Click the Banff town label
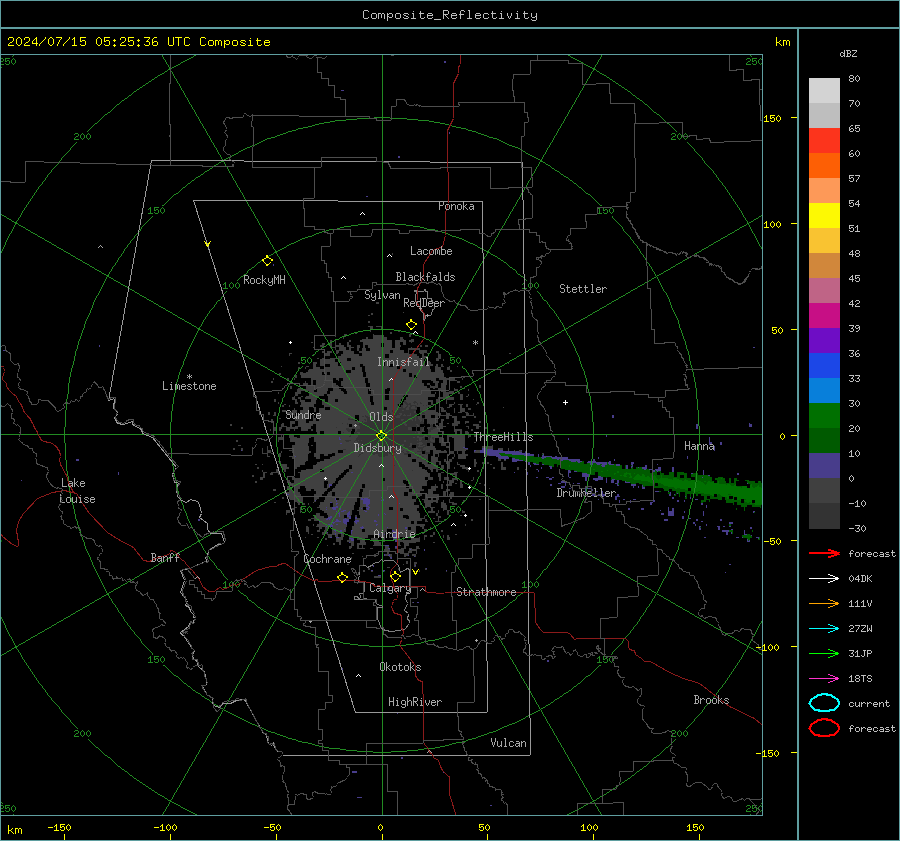The image size is (900, 841). coord(165,558)
